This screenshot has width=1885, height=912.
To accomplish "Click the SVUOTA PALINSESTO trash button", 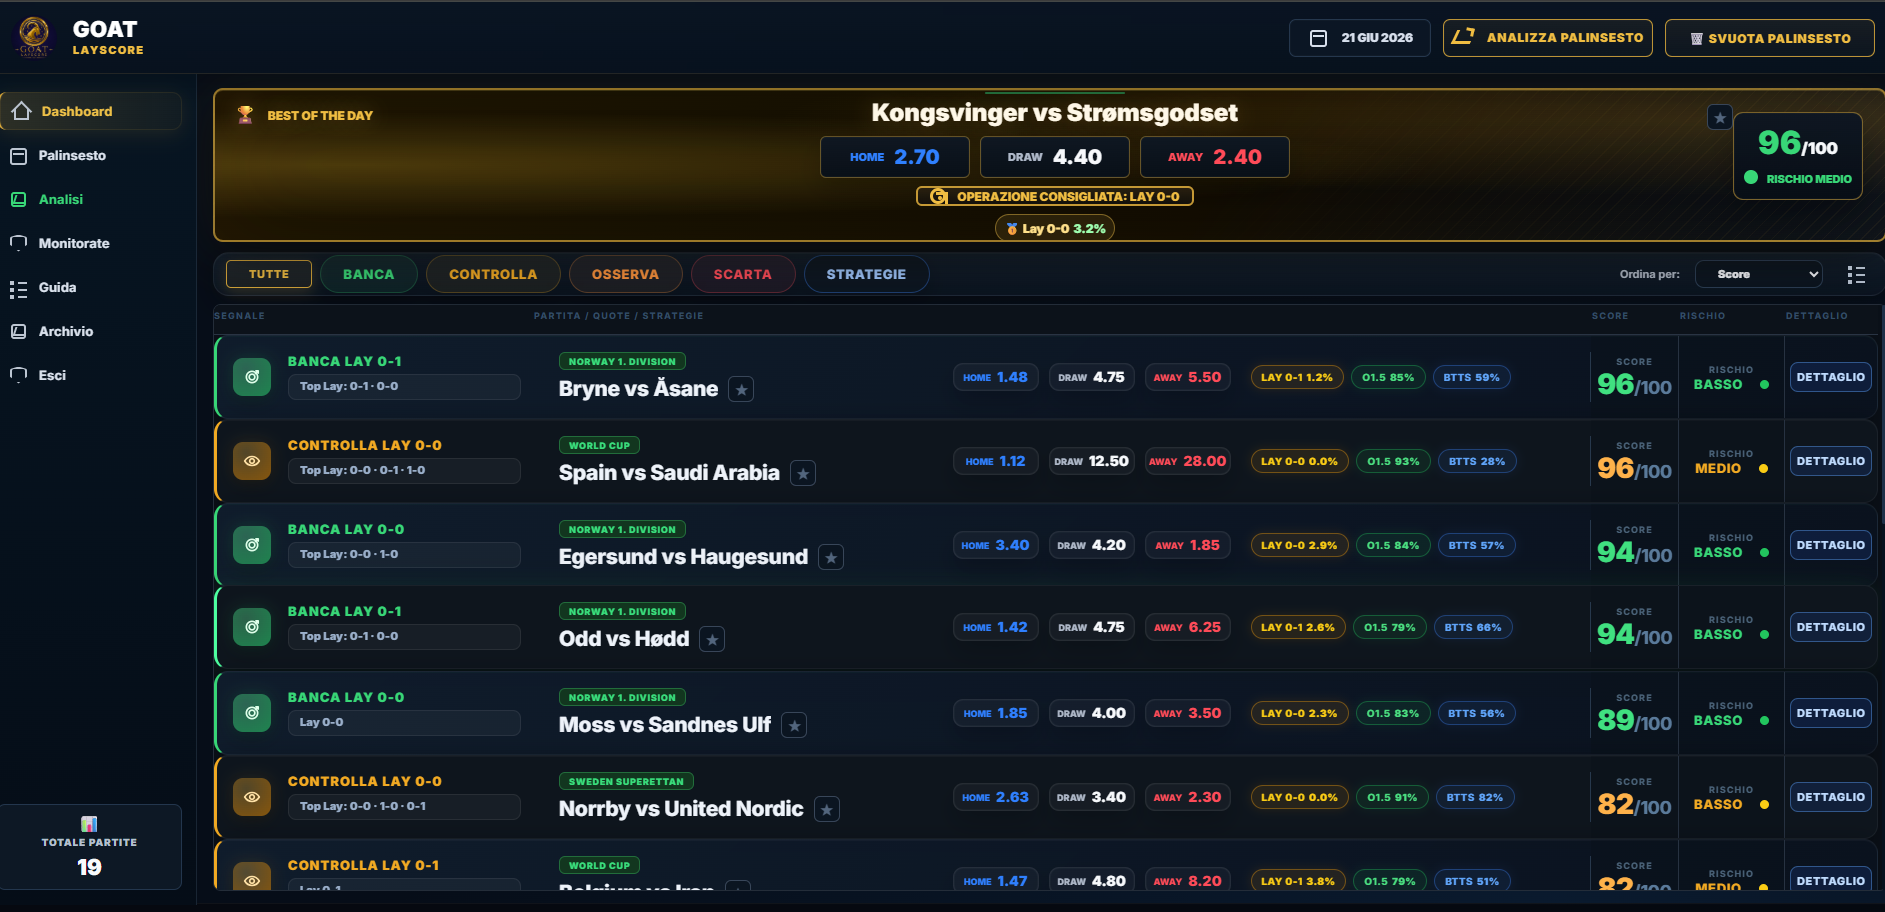I will pyautogui.click(x=1769, y=38).
